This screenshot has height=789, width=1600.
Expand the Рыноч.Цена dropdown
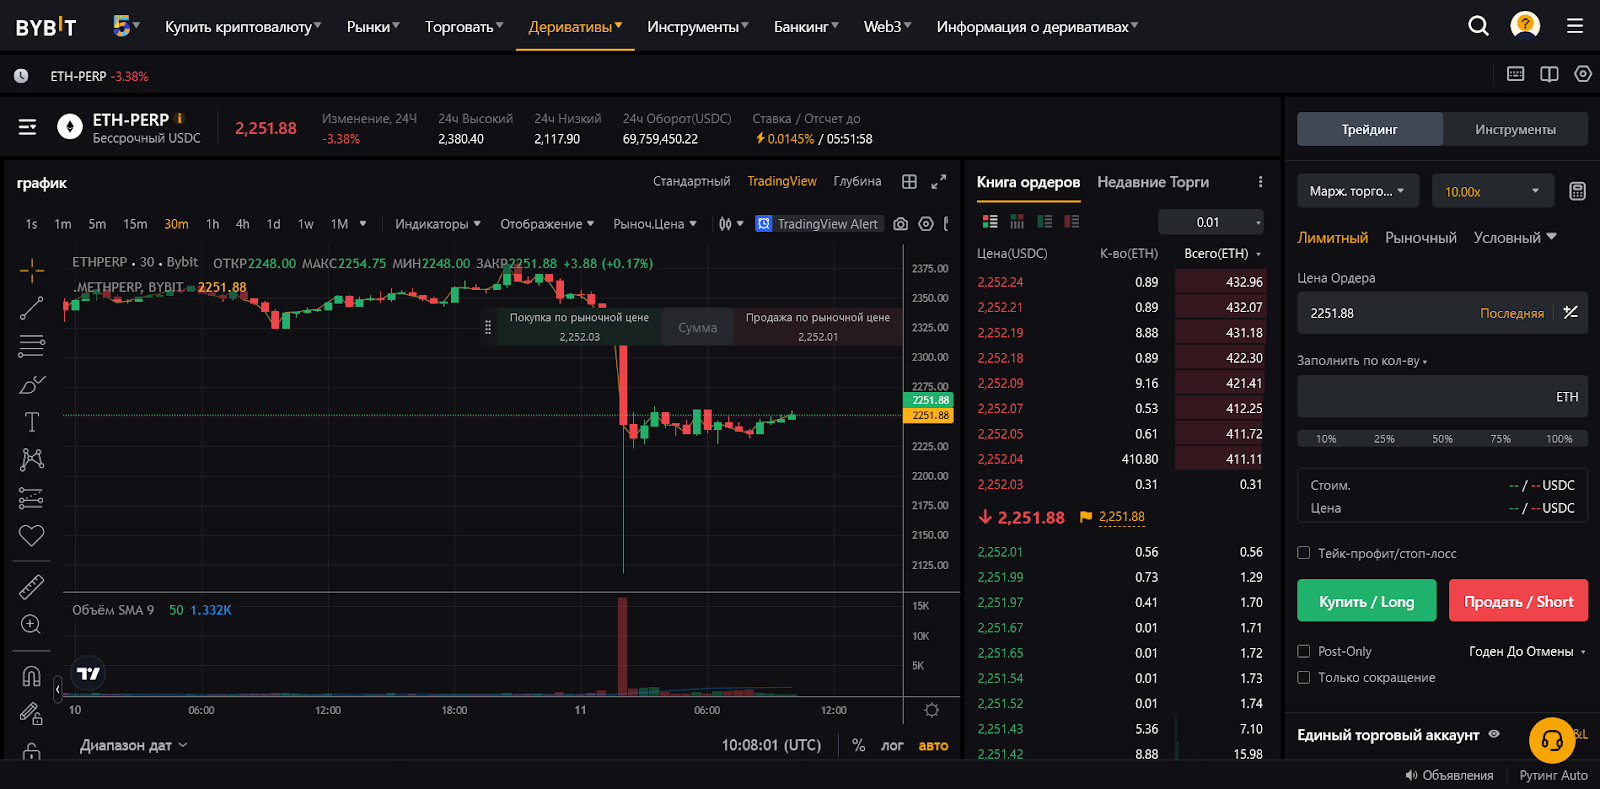coord(655,224)
